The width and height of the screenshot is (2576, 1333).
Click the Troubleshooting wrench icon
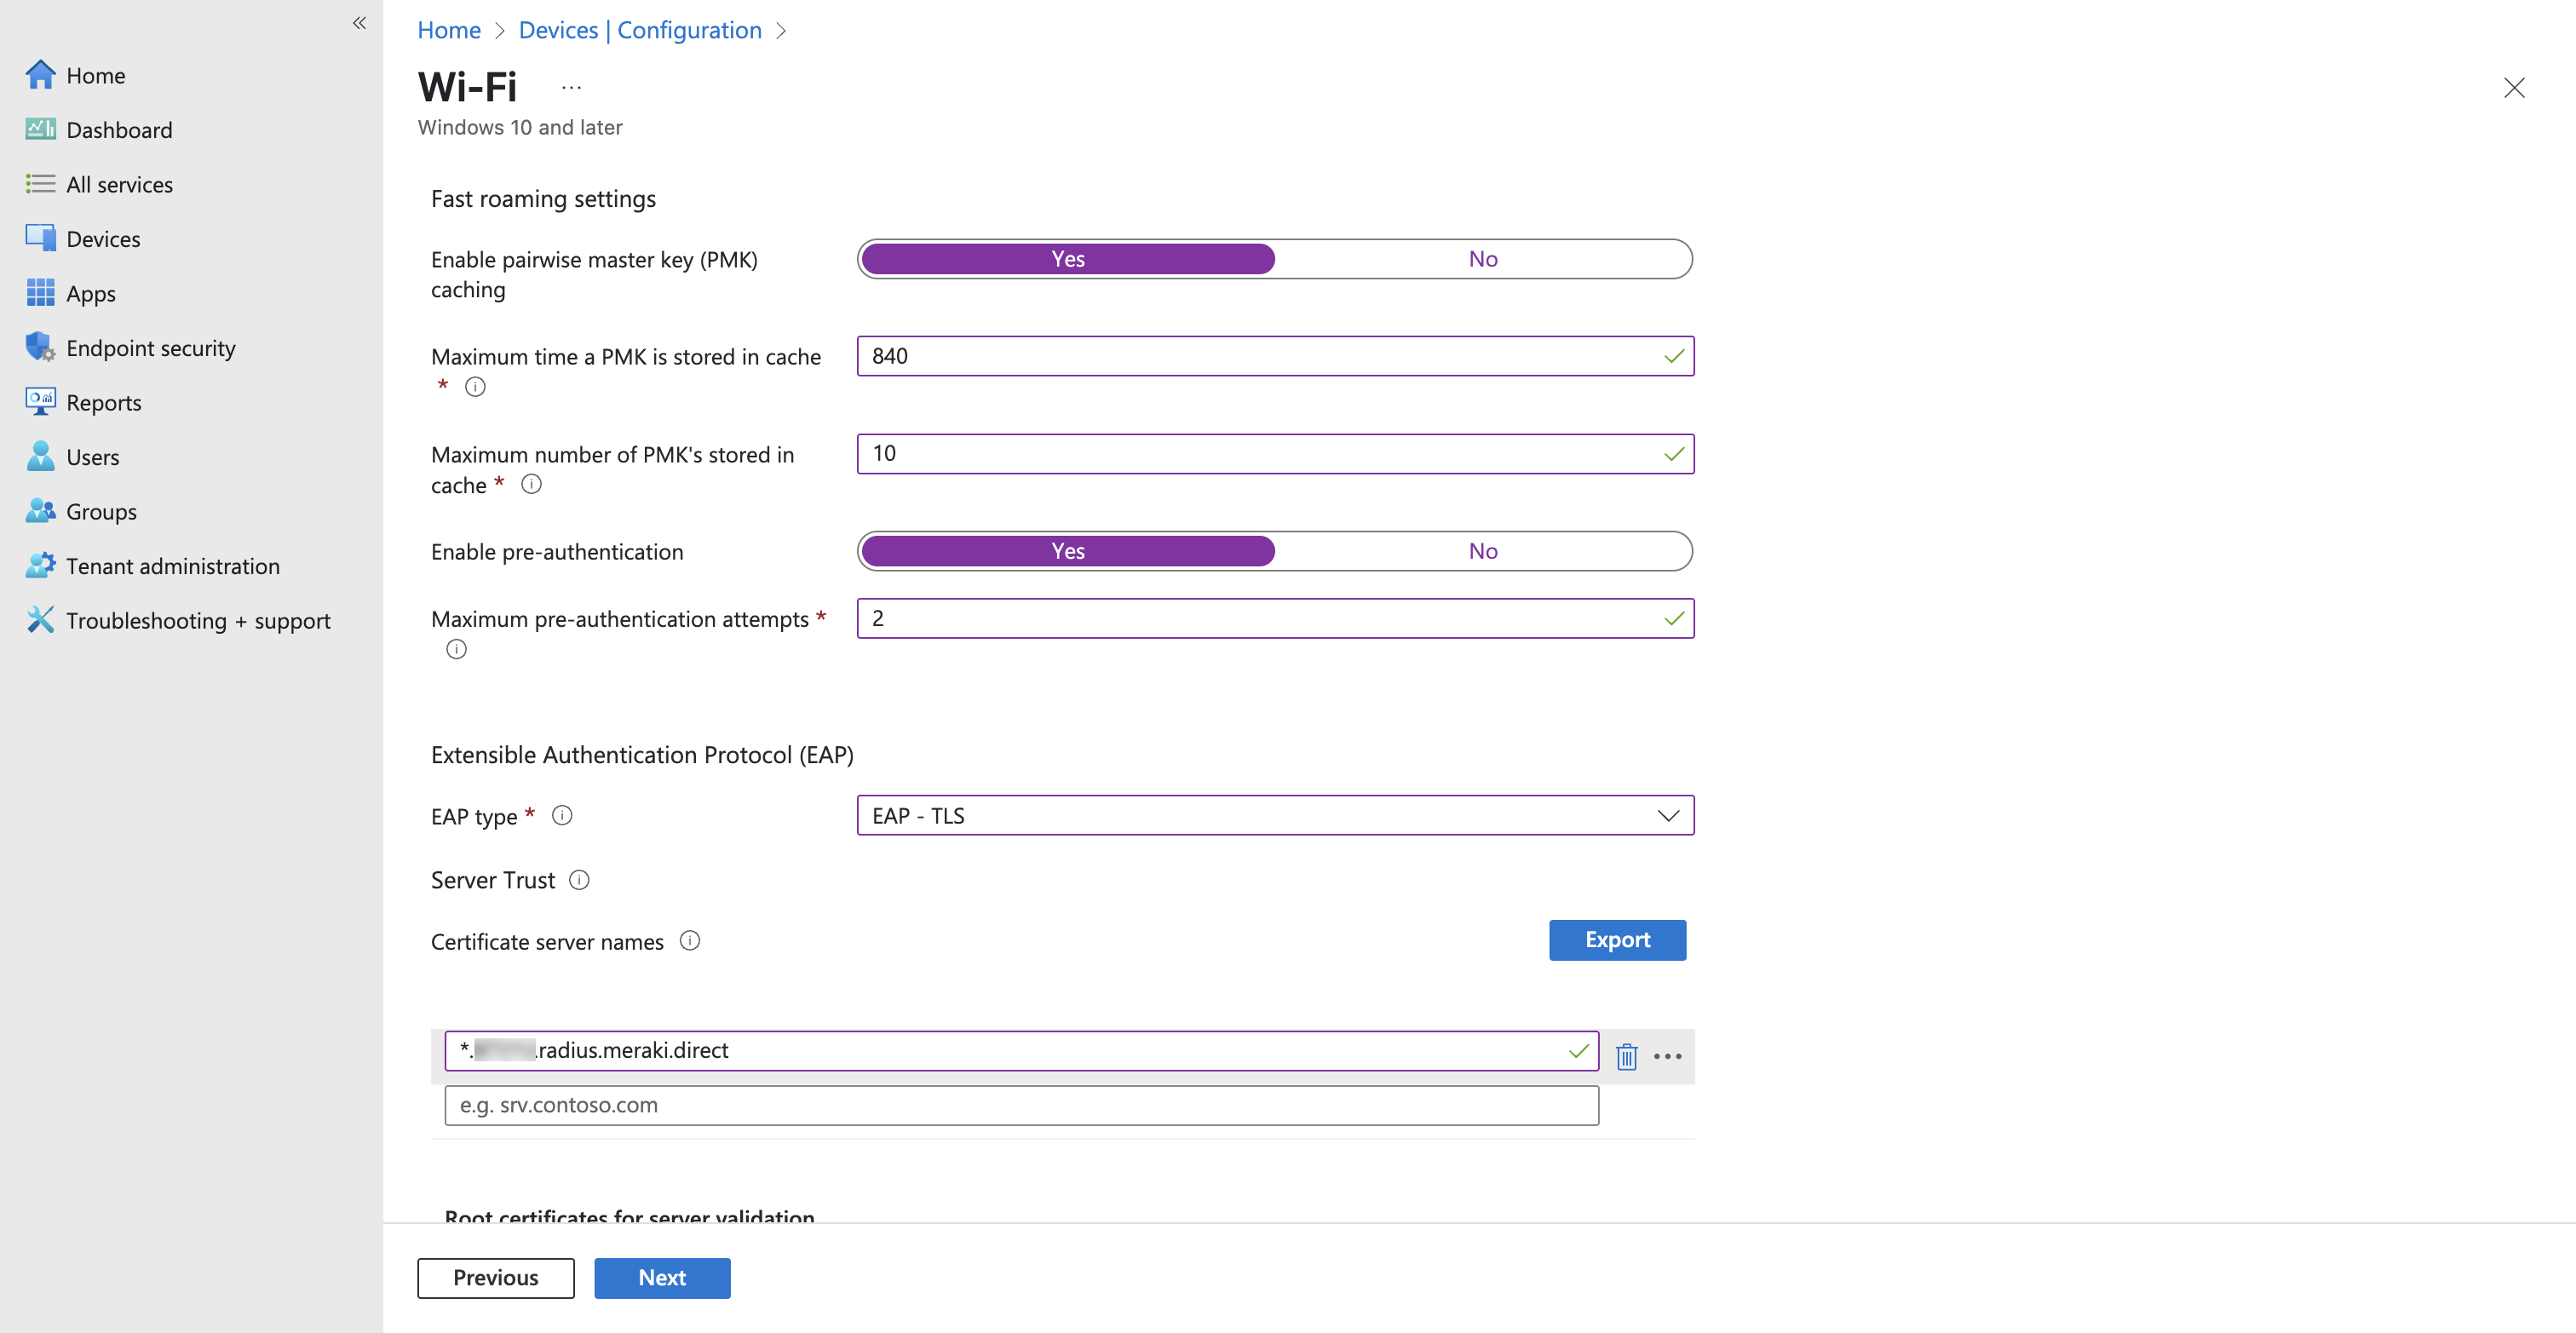click(x=40, y=620)
